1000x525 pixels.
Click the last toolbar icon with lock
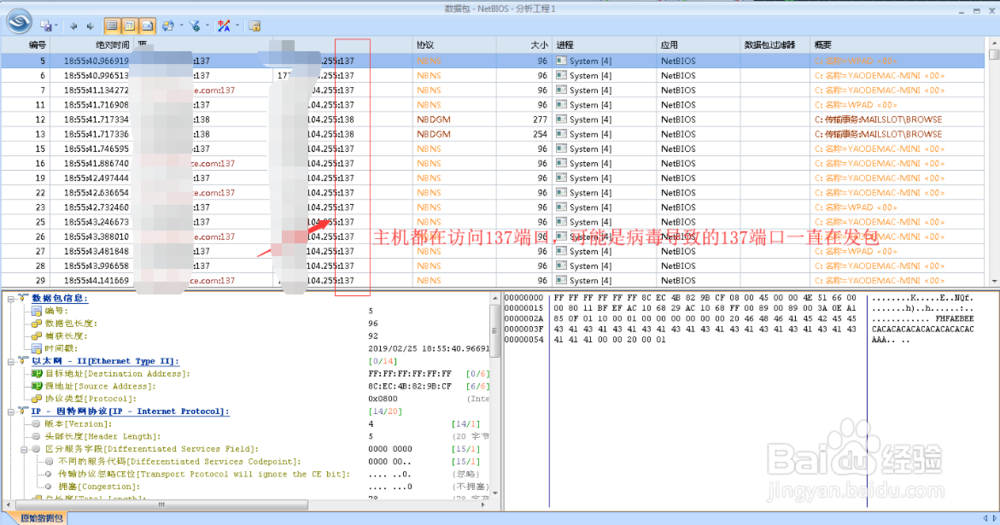click(x=254, y=26)
